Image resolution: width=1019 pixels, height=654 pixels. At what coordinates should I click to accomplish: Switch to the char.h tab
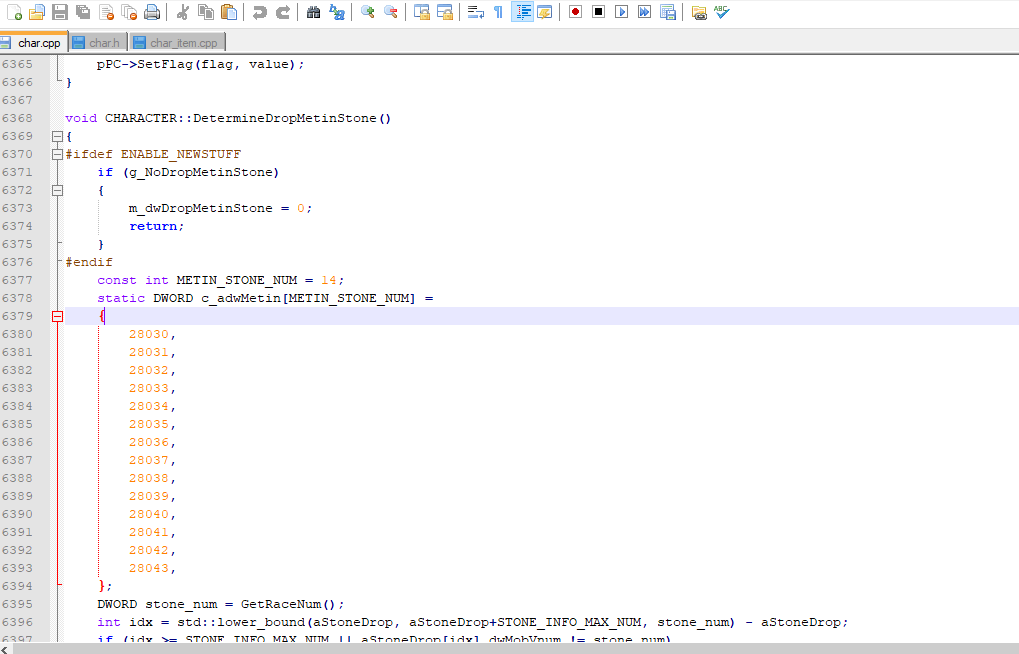98,43
